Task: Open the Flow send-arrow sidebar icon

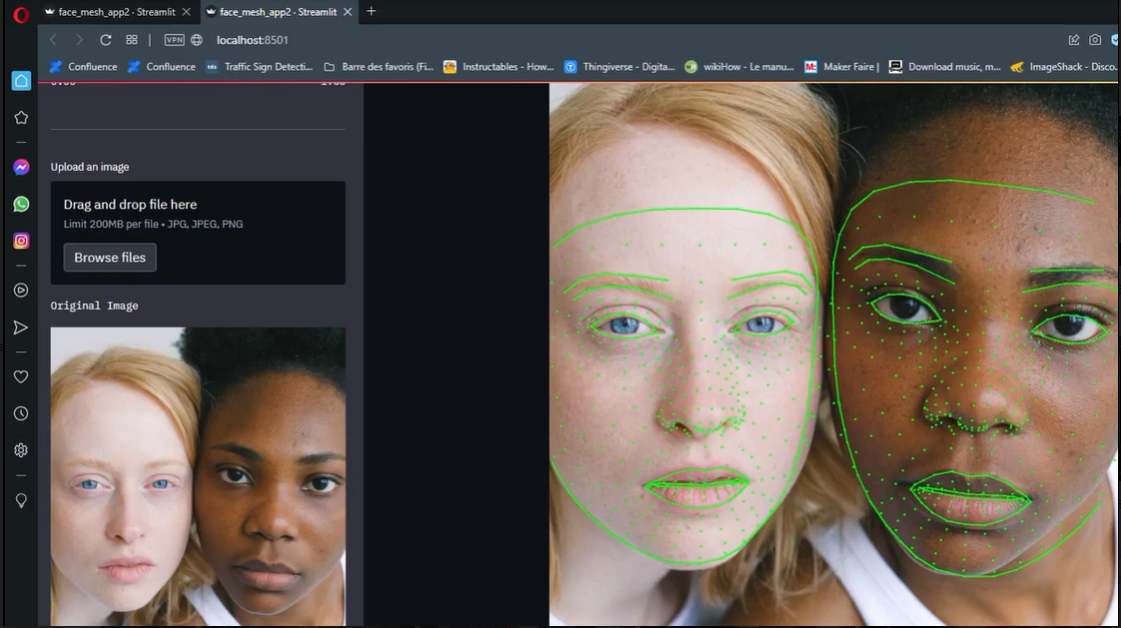Action: tap(21, 328)
